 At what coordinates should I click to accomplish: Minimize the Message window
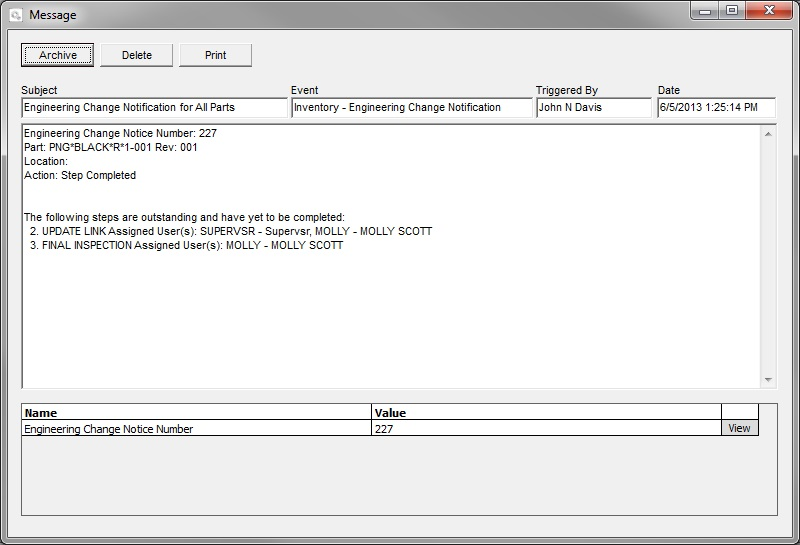(705, 11)
